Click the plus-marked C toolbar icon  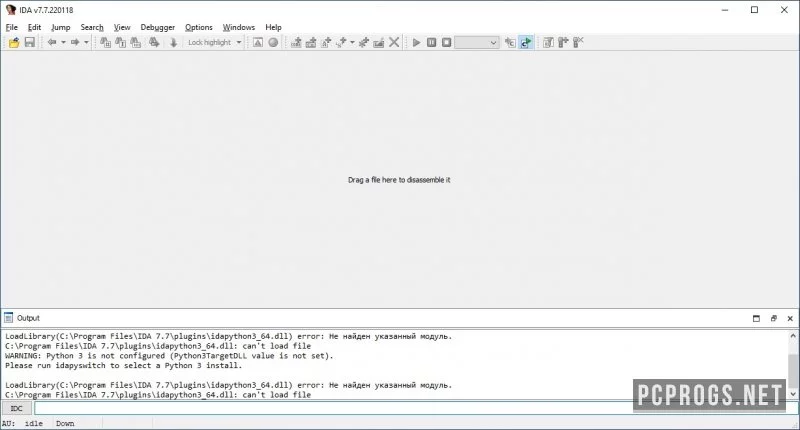click(510, 42)
